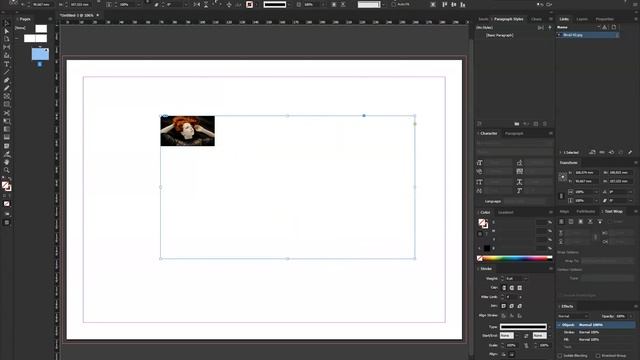Click the Edit Original pencil icon
This screenshot has height=360, width=640.
click(630, 152)
